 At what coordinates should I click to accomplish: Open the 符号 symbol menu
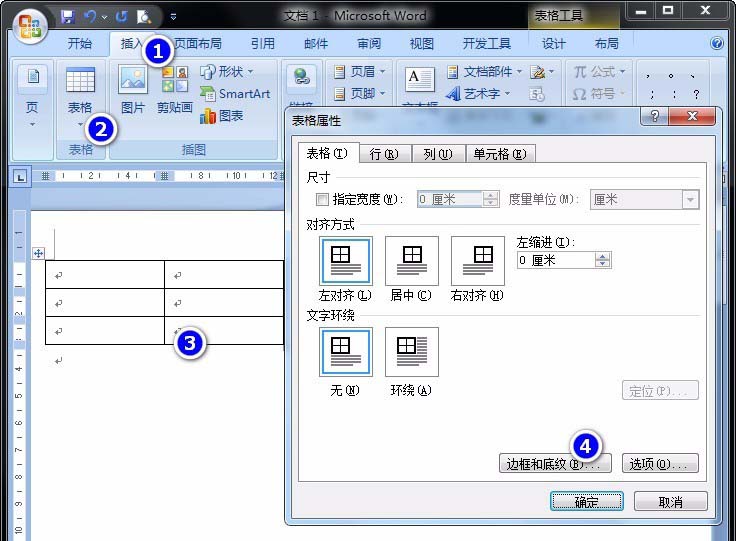599,94
